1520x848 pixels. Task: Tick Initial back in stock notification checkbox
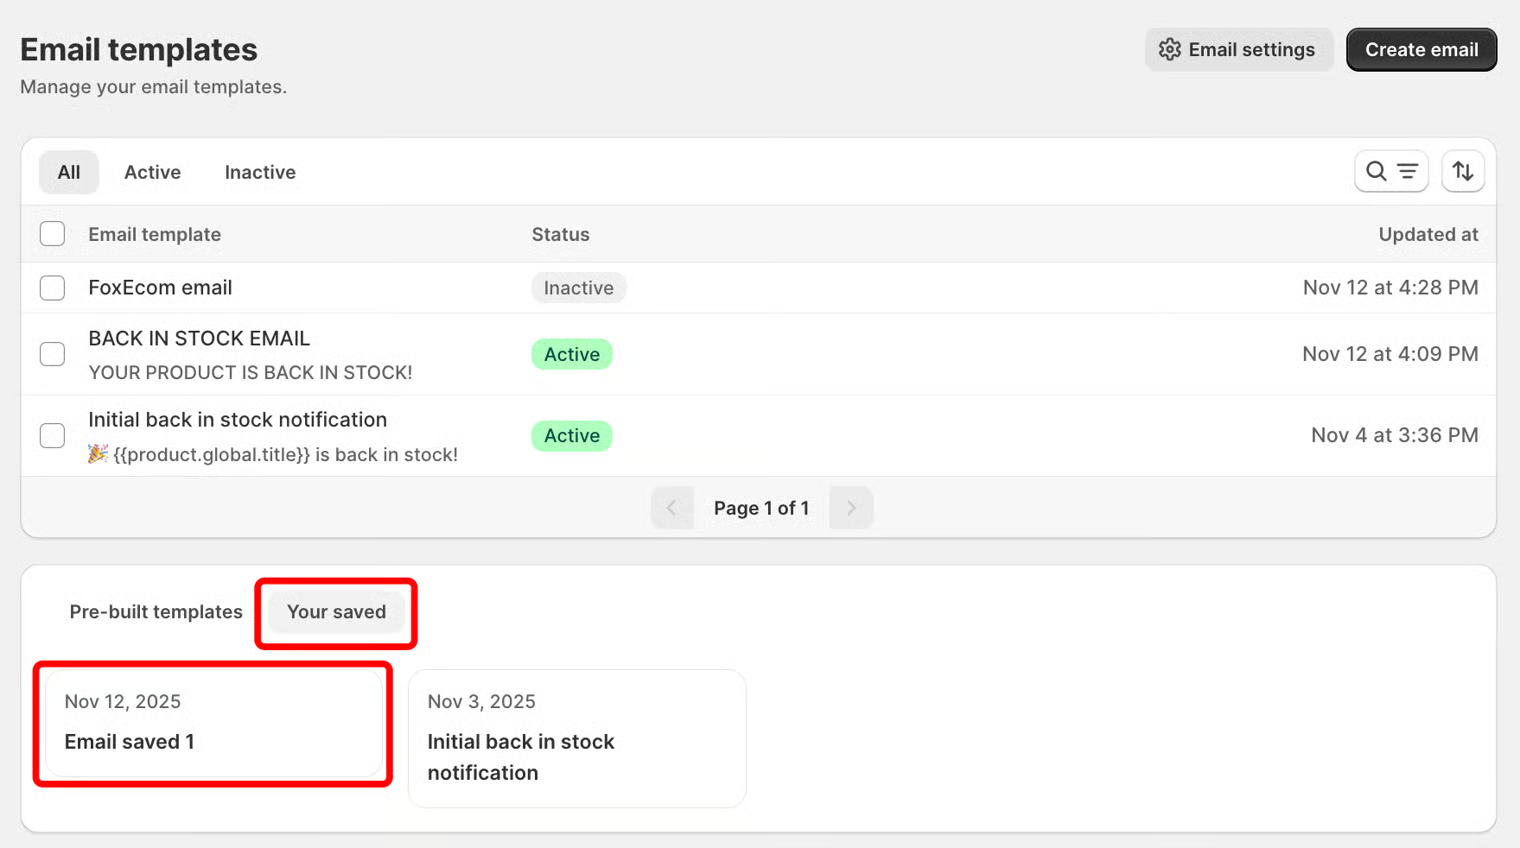click(x=52, y=436)
